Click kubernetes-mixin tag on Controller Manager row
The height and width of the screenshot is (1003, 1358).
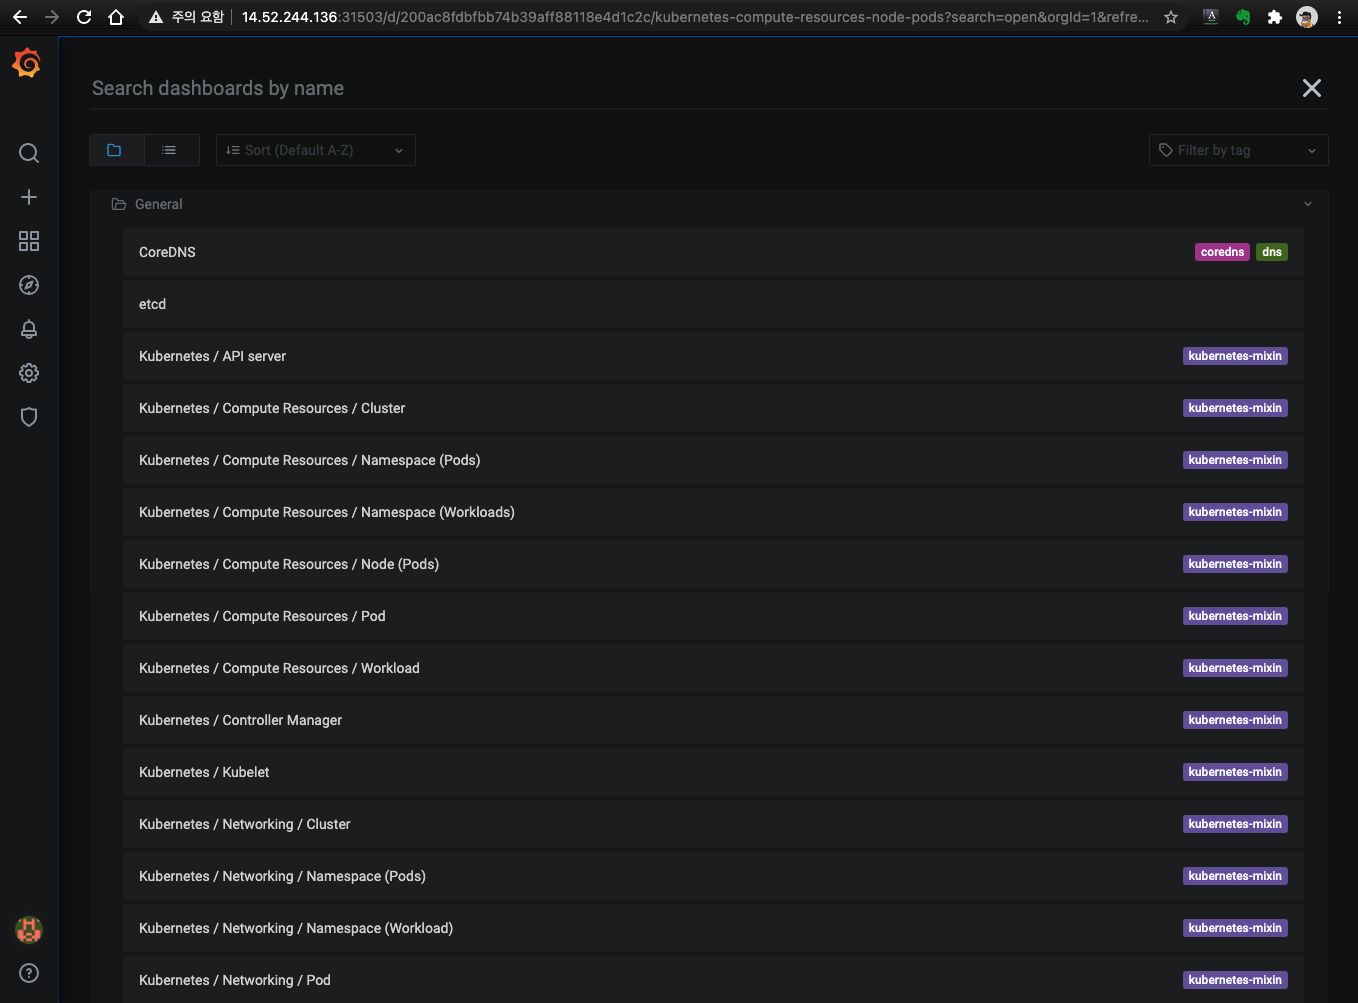(x=1235, y=720)
